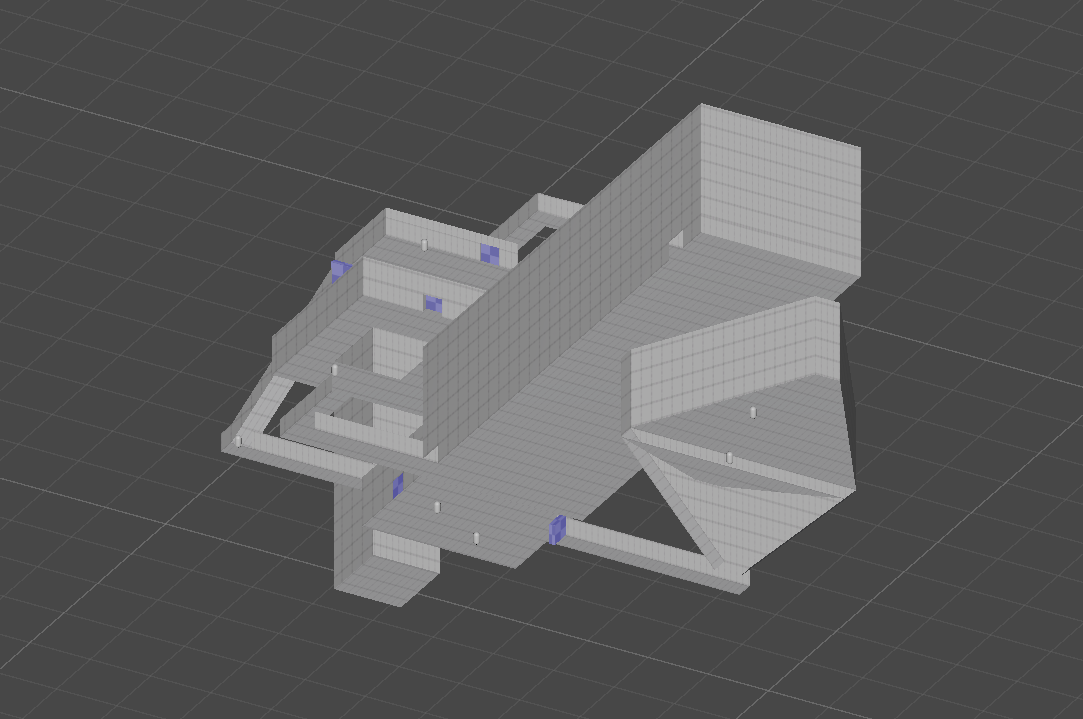This screenshot has width=1083, height=719.
Task: Select the white capsule at the outer ramp corner
Action: [x=239, y=441]
